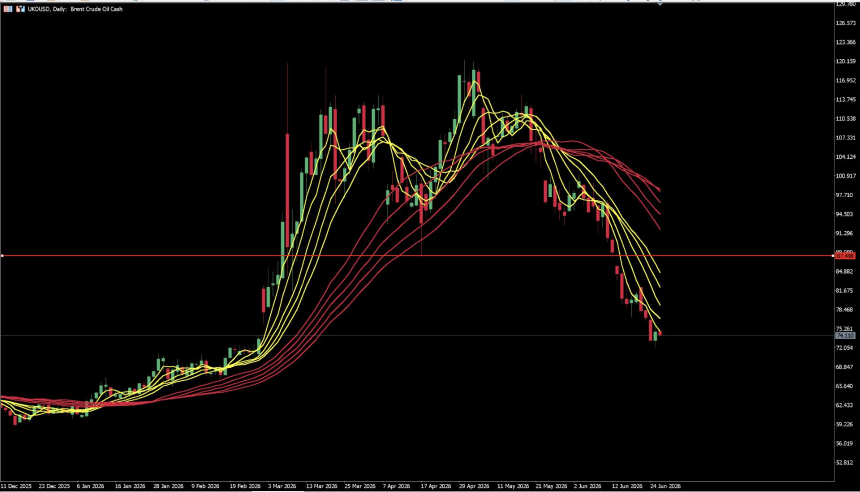
Task: Click price scale value 110.538
Action: coord(845,118)
